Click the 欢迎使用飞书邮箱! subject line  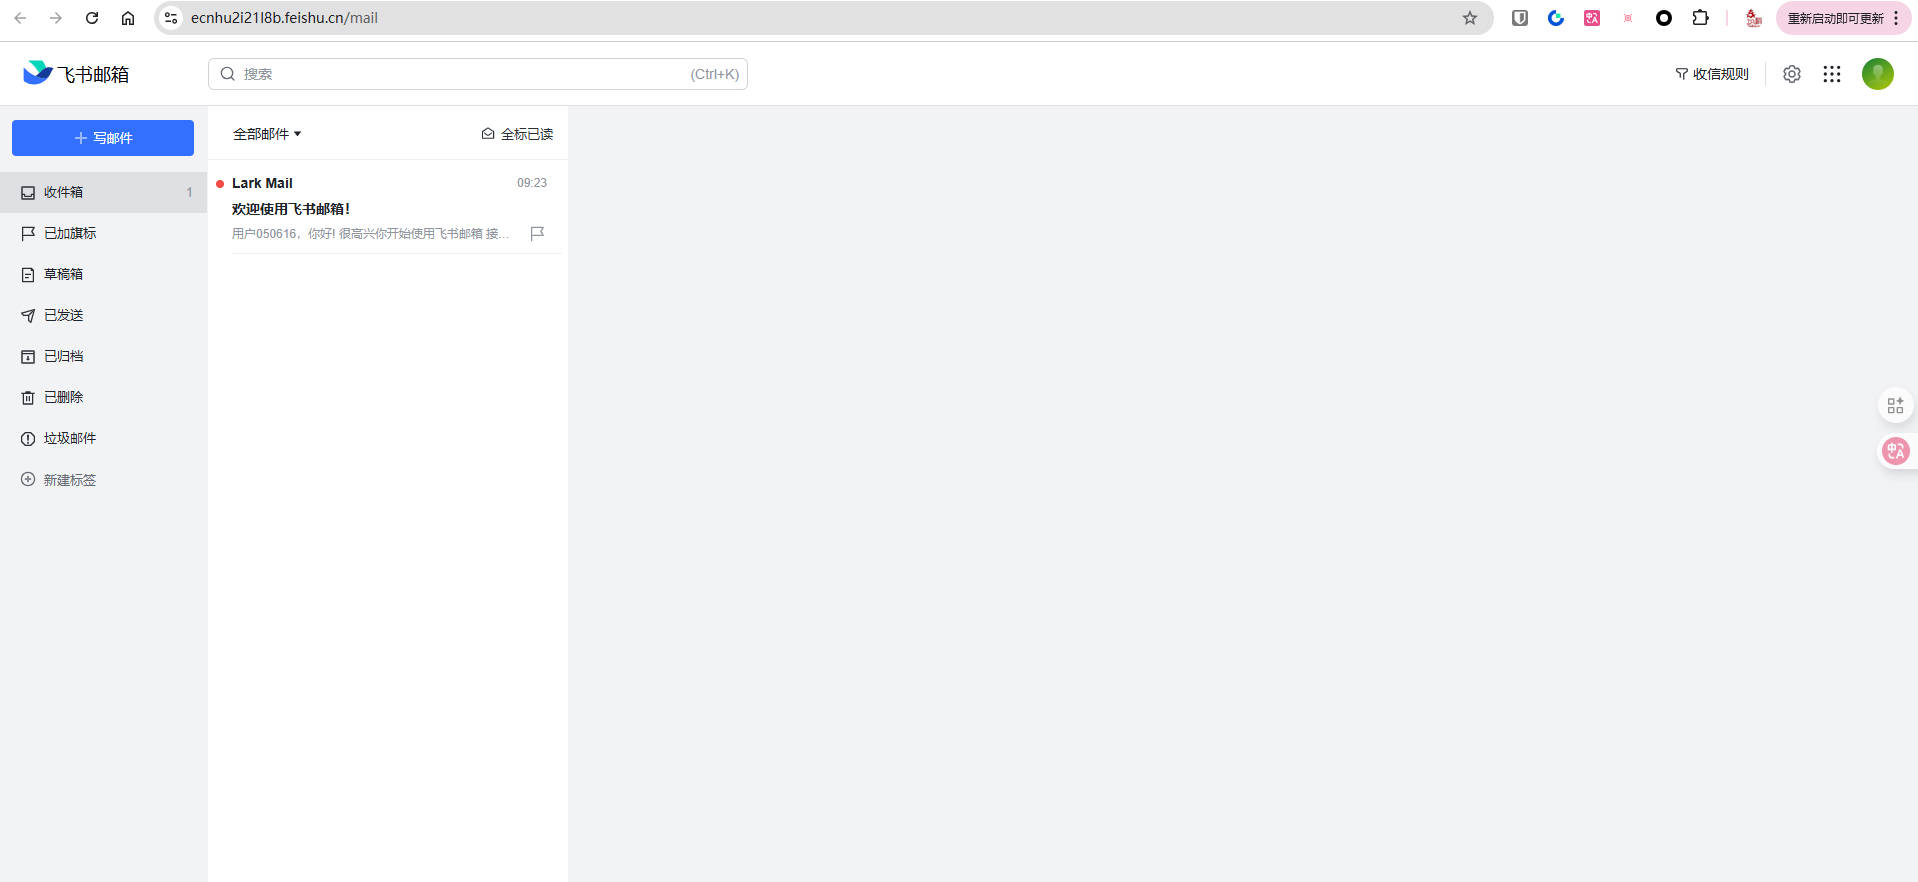291,209
